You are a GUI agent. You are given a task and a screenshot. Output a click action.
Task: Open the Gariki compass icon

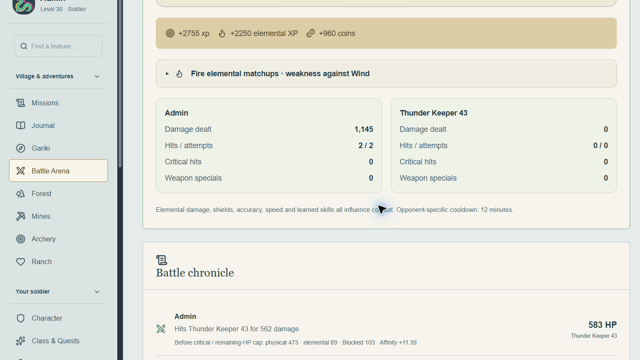20,148
